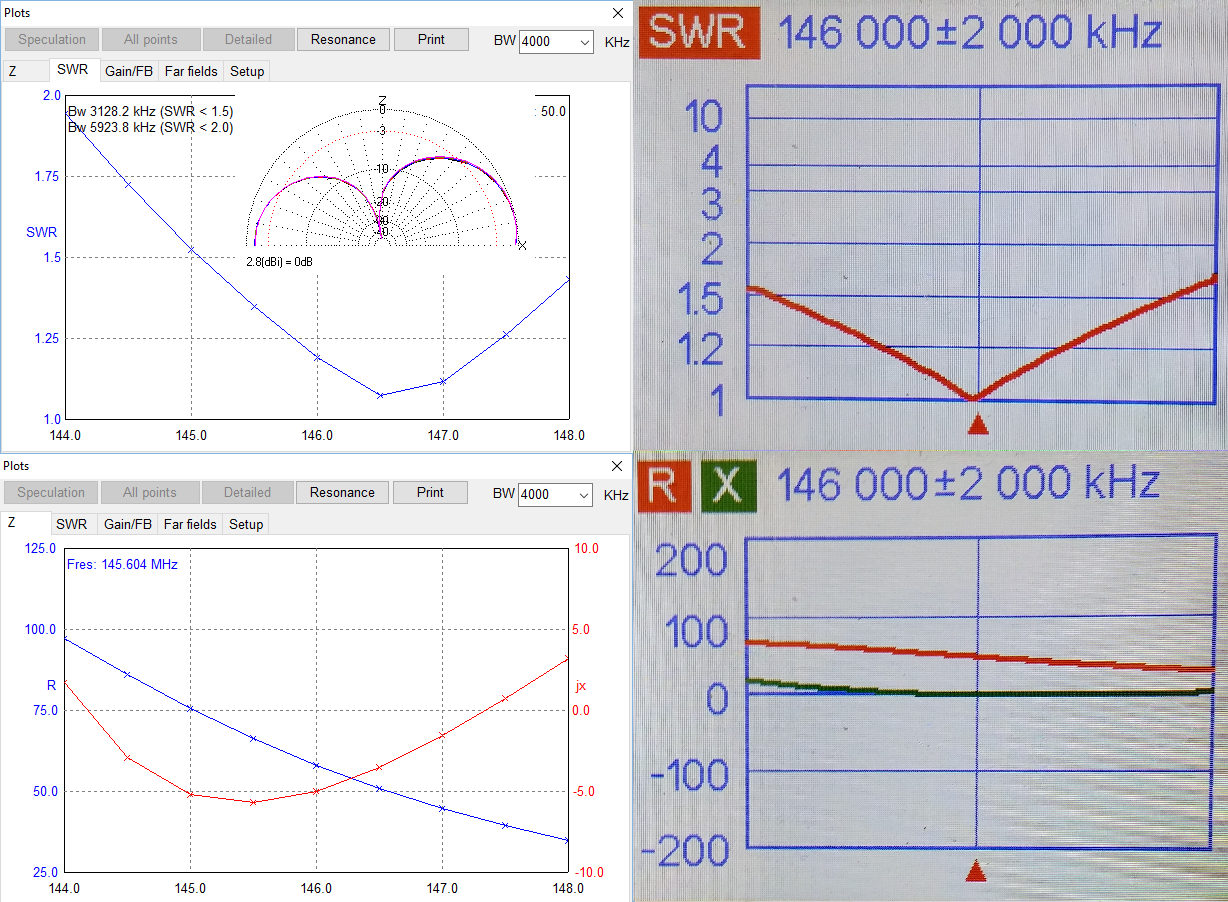The height and width of the screenshot is (902, 1228).
Task: Click the All points button in the top window
Action: click(151, 40)
